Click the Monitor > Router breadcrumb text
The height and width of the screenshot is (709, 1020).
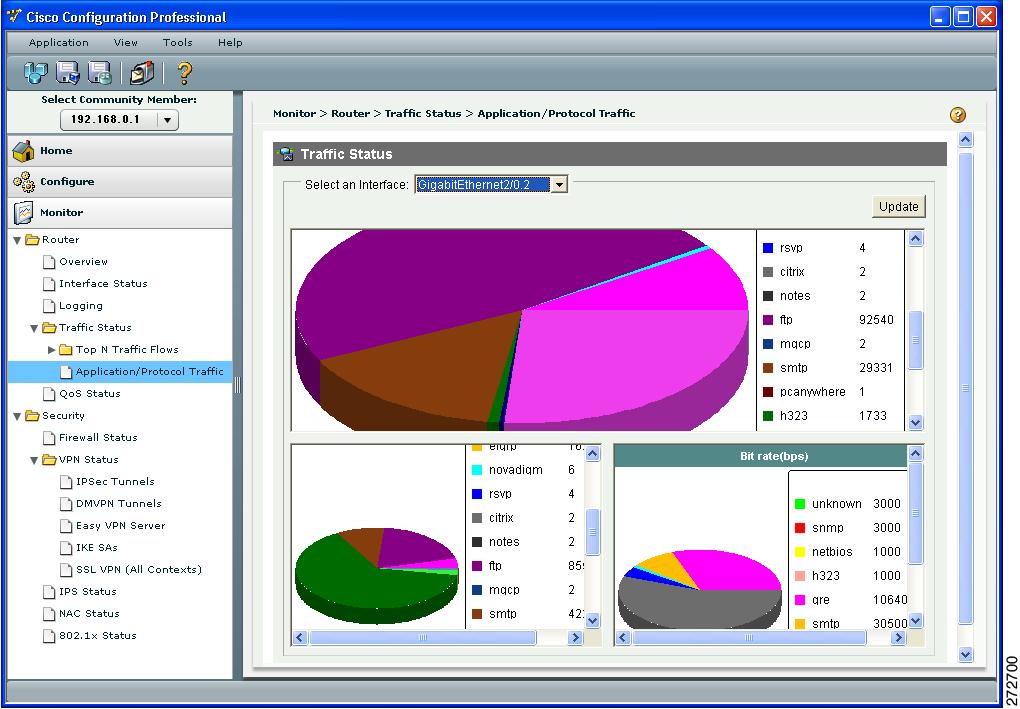[x=321, y=113]
